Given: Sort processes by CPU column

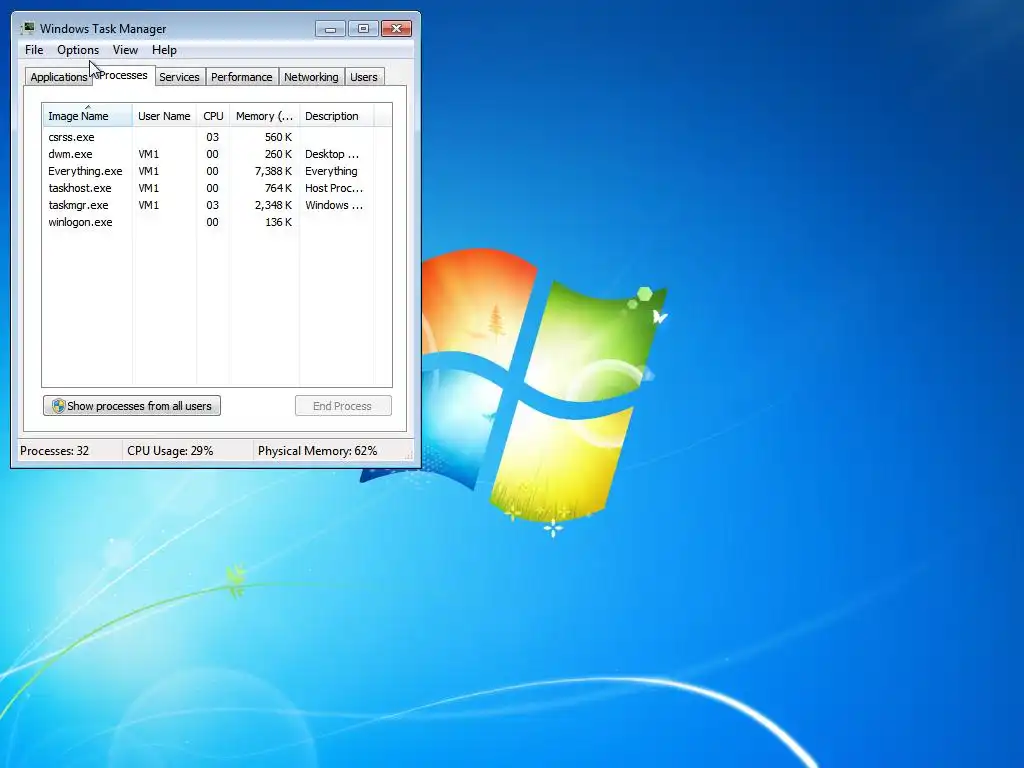Looking at the screenshot, I should (x=213, y=116).
